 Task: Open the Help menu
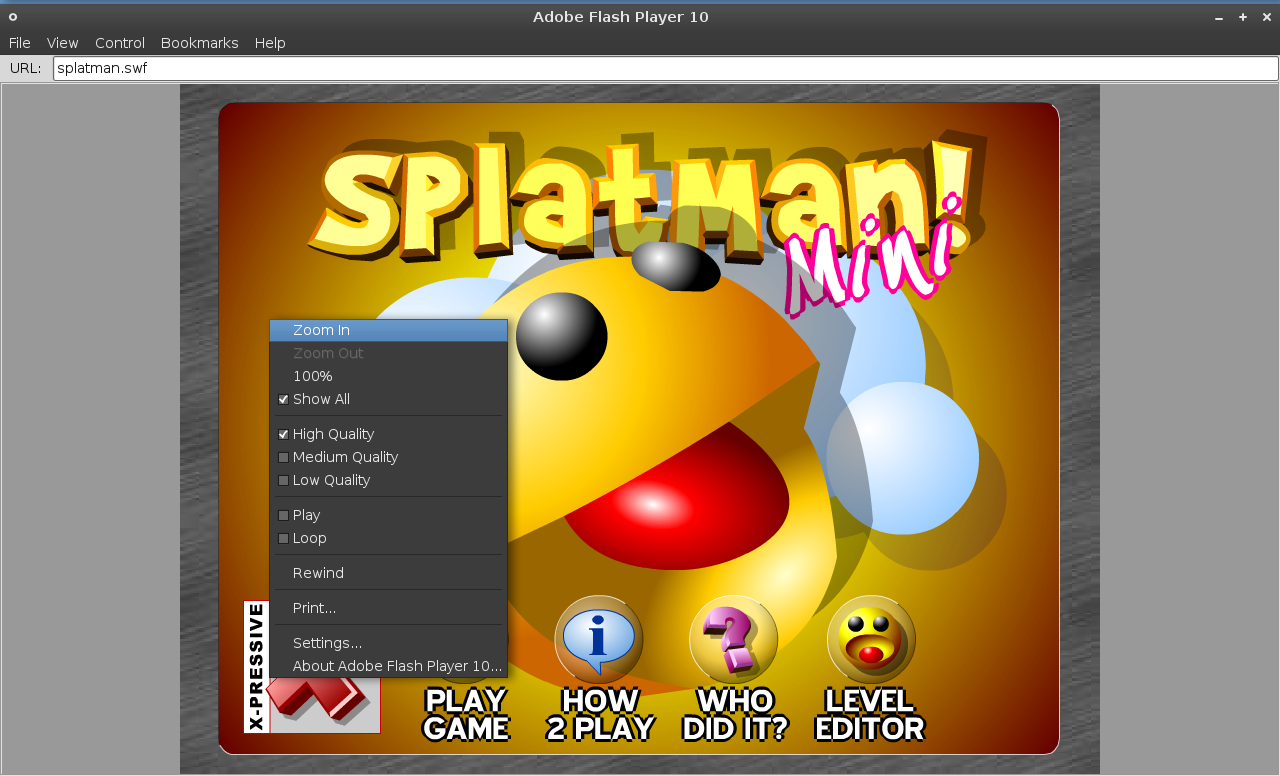[x=270, y=43]
